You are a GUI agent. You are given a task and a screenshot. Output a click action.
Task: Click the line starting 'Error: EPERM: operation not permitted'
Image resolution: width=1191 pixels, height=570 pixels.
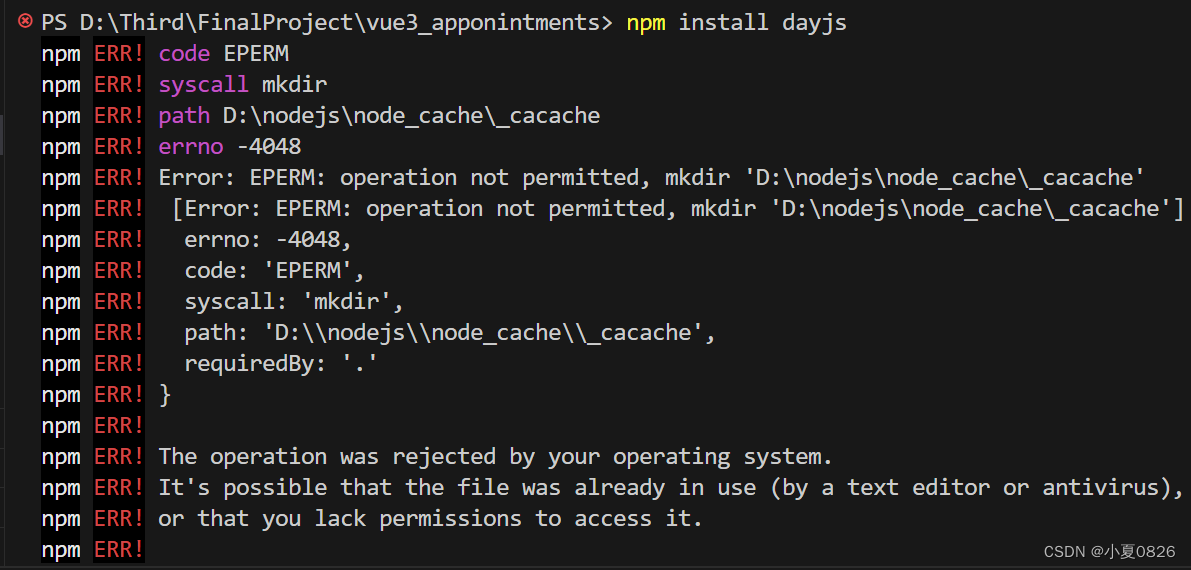(652, 178)
